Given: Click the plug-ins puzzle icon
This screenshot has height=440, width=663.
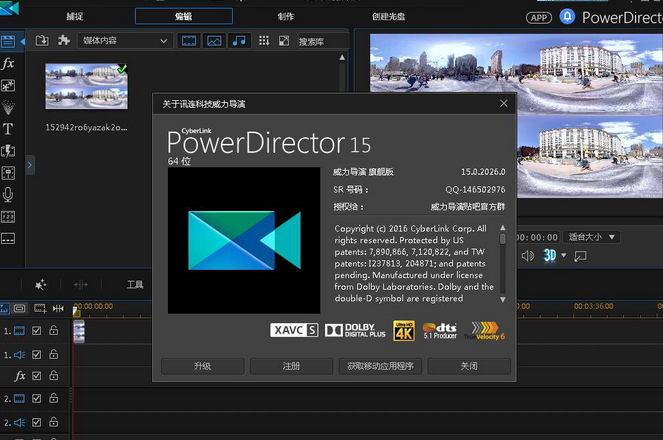Looking at the screenshot, I should (x=64, y=41).
